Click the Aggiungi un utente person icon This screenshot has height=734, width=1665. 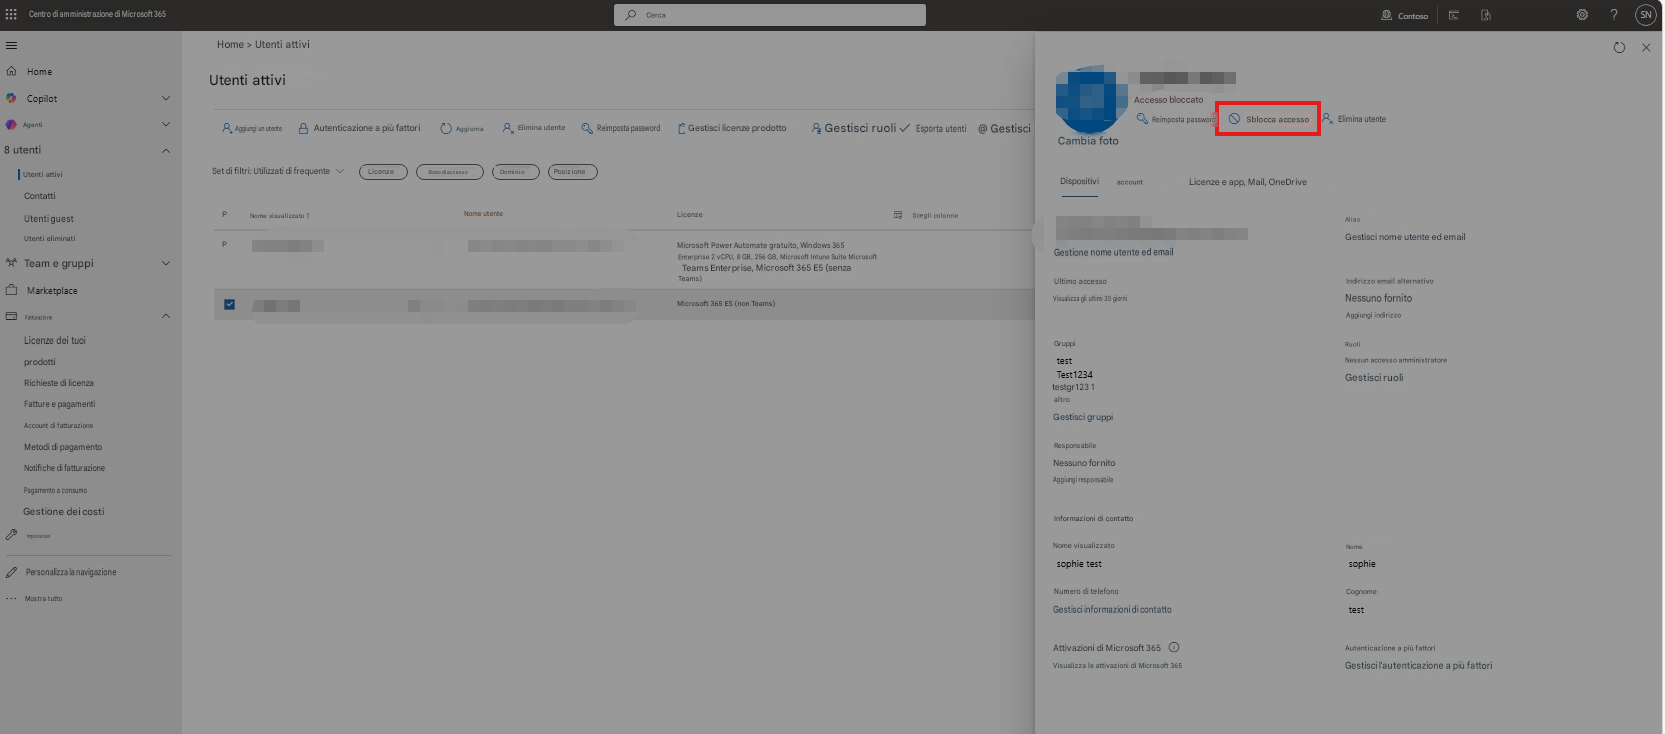[x=227, y=128]
